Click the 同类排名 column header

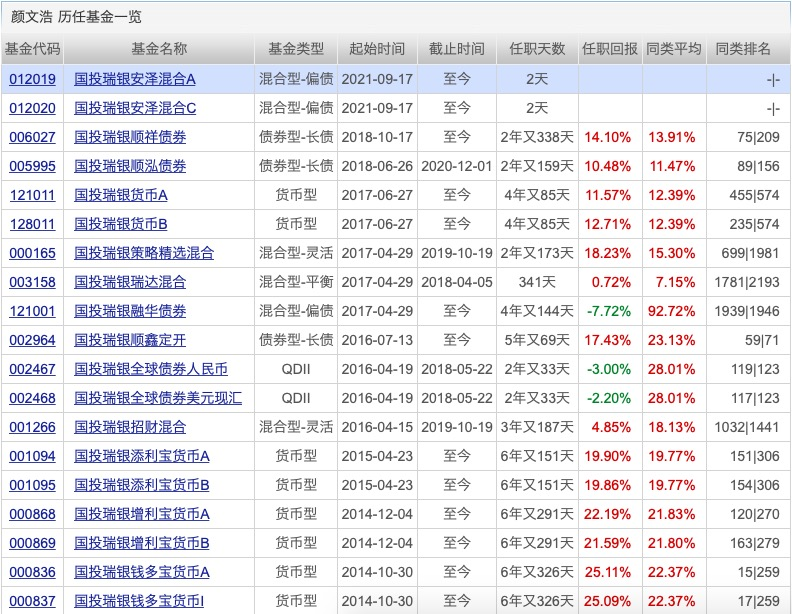coord(742,49)
